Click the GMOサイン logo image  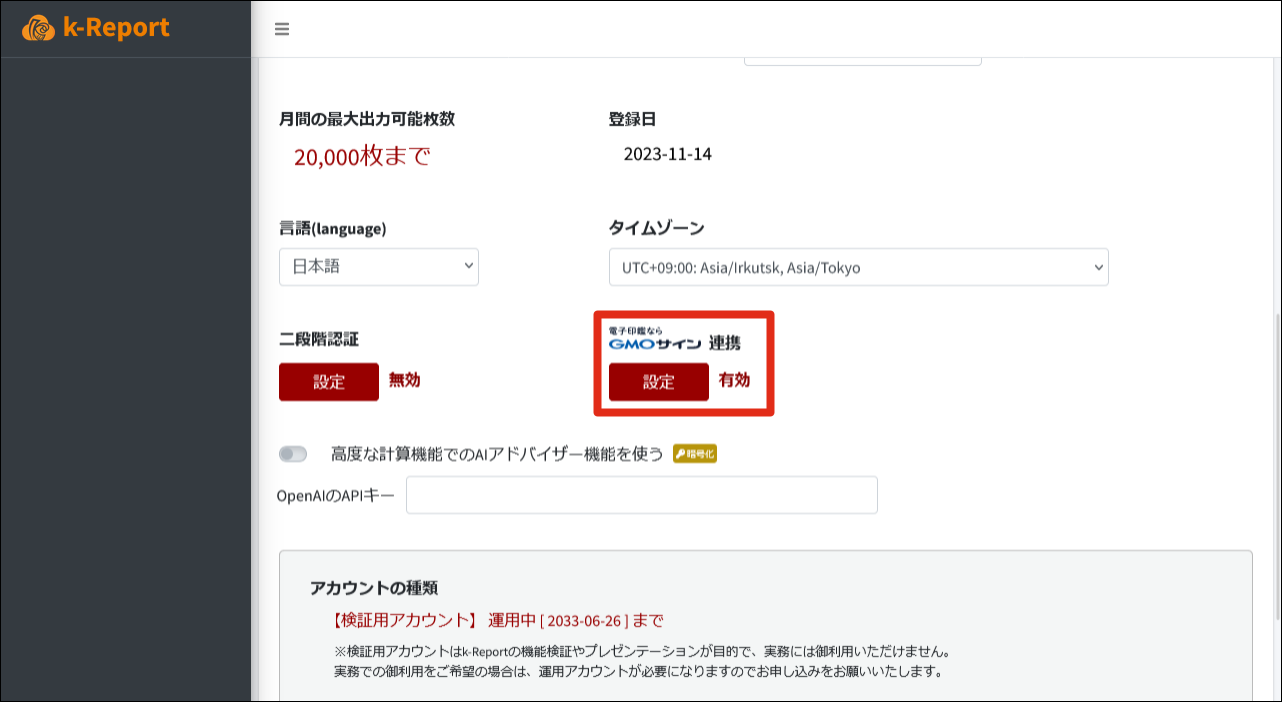(x=655, y=340)
